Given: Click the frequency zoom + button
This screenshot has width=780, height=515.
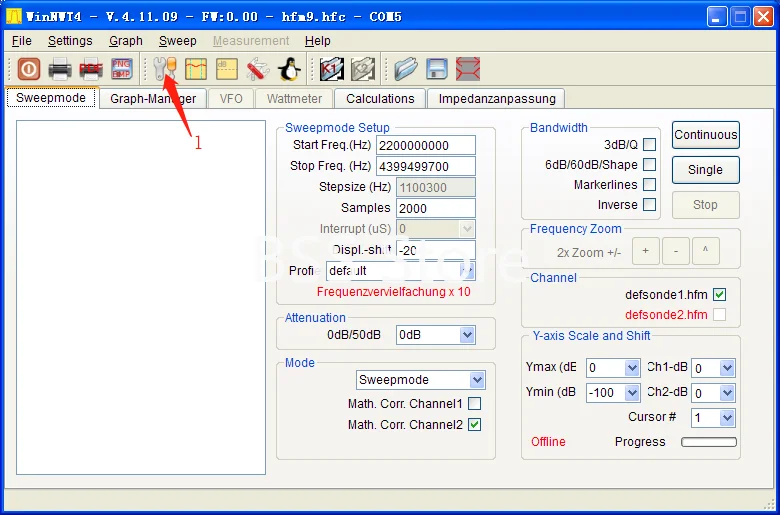Looking at the screenshot, I should coord(646,251).
